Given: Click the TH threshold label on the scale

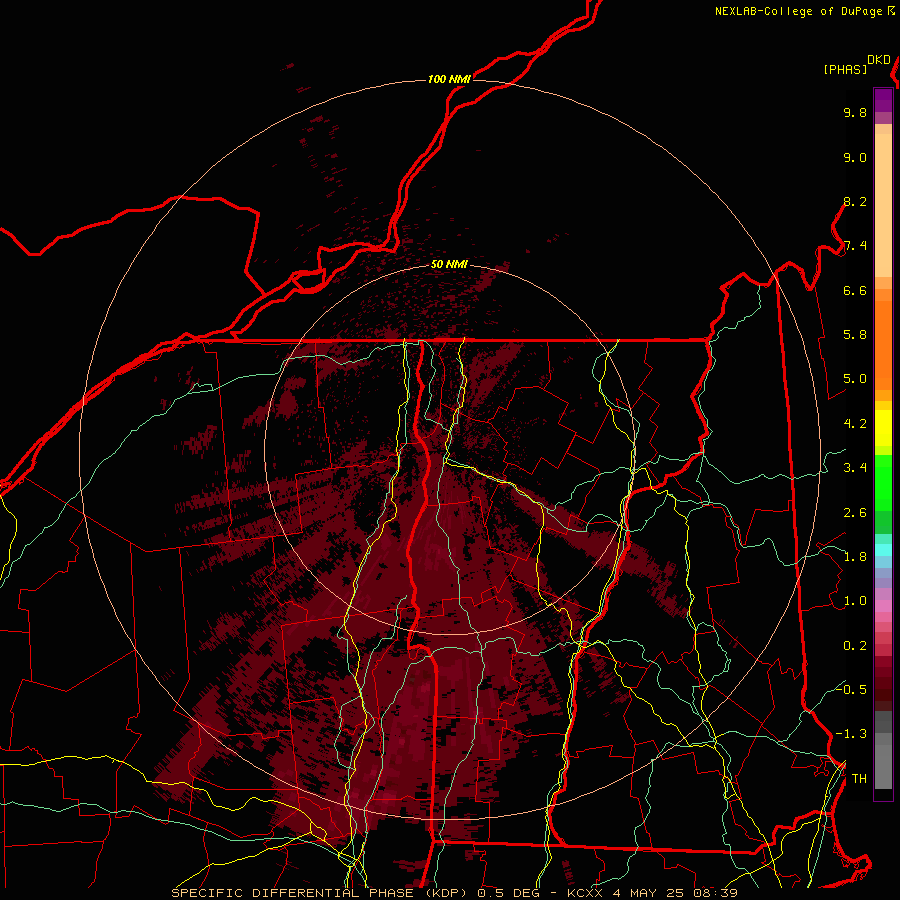Looking at the screenshot, I should point(859,779).
